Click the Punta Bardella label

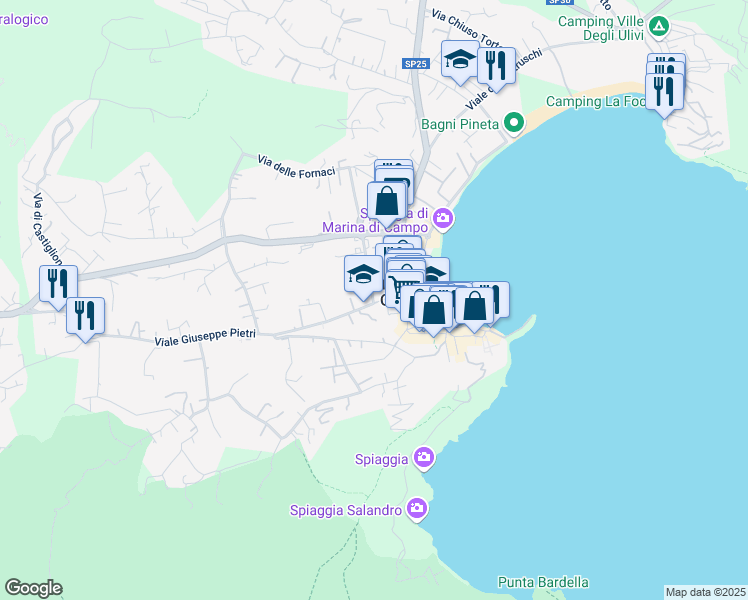tap(543, 582)
